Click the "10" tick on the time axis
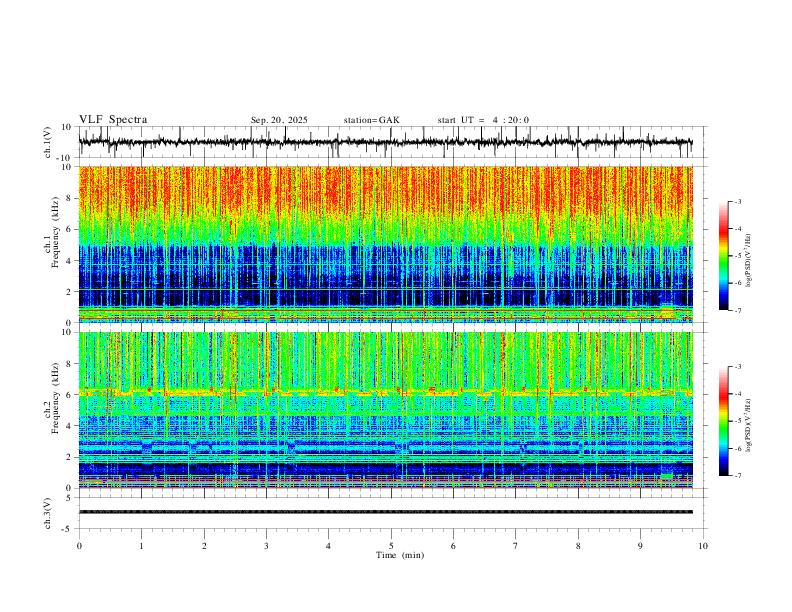This screenshot has width=792, height=612. point(703,546)
